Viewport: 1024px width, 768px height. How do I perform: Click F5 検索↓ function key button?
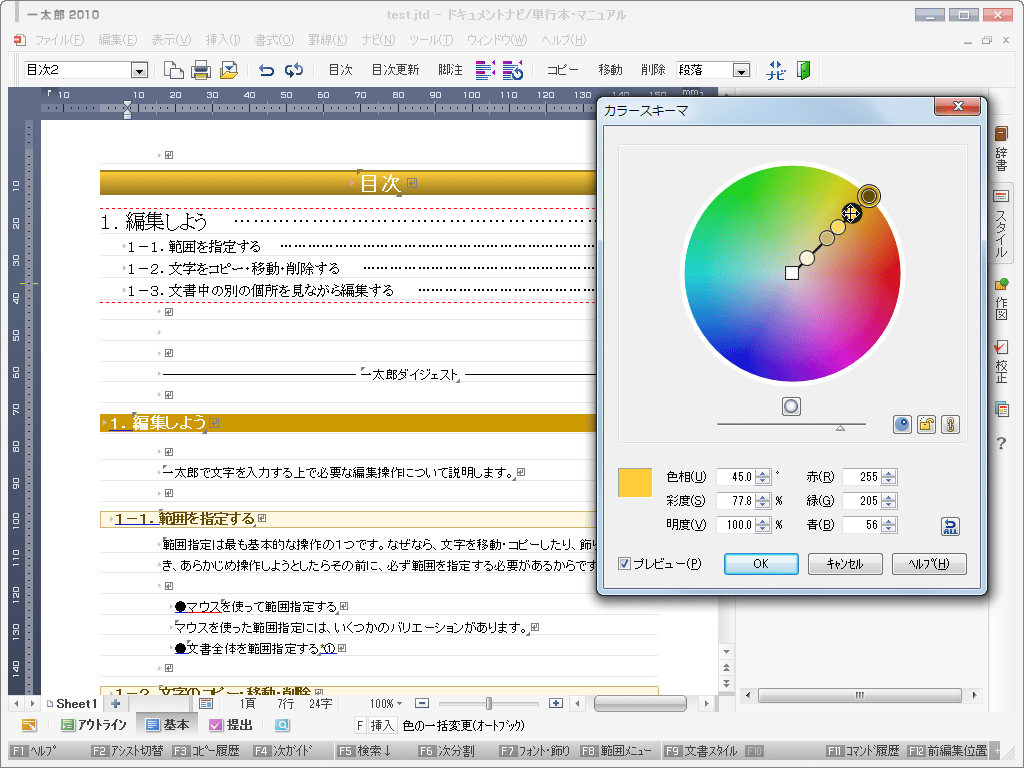pyautogui.click(x=364, y=751)
